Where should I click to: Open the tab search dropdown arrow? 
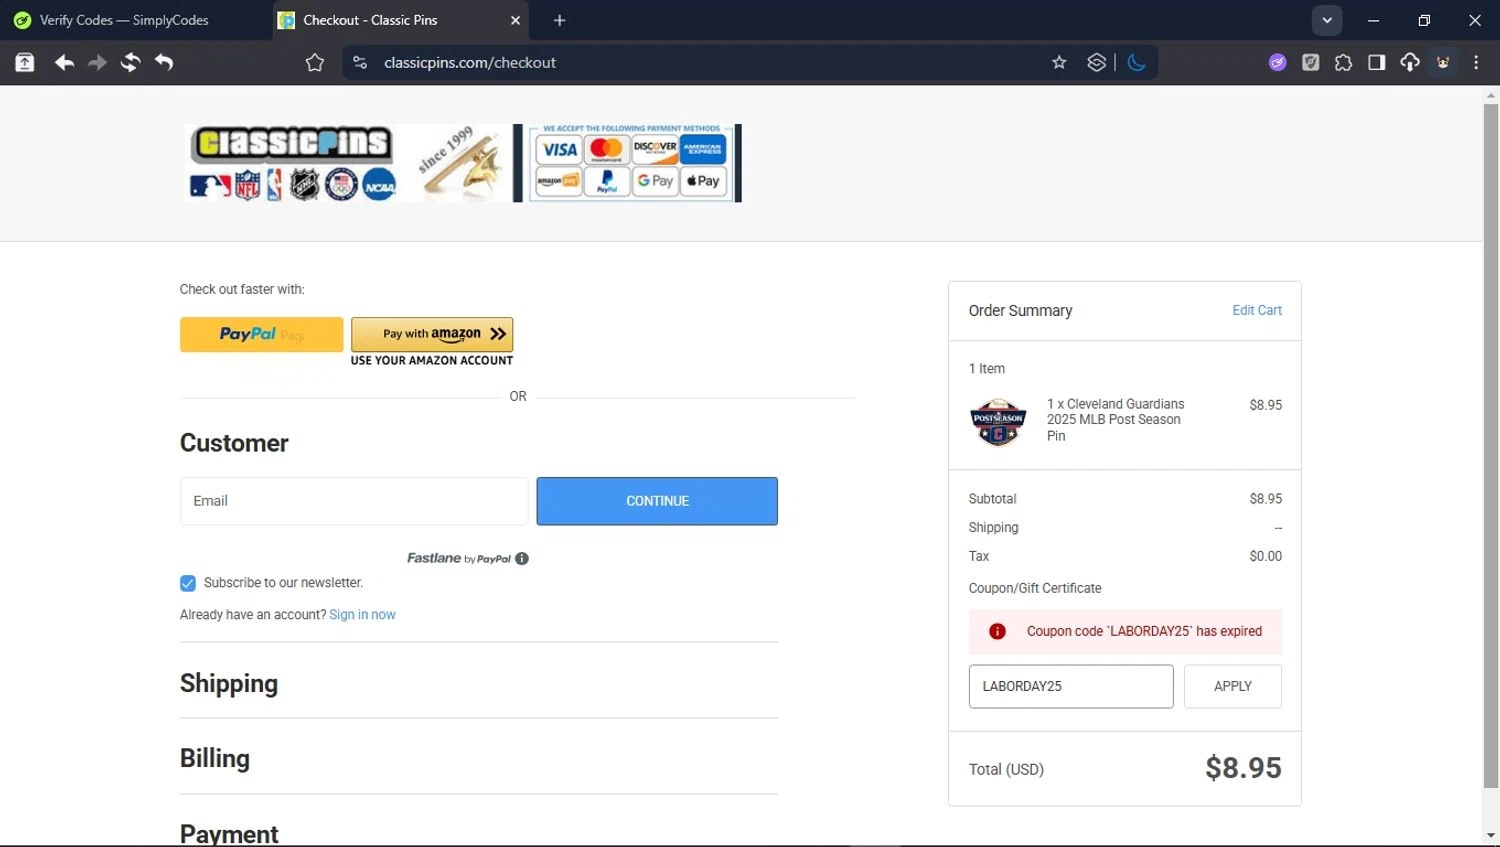(1327, 20)
